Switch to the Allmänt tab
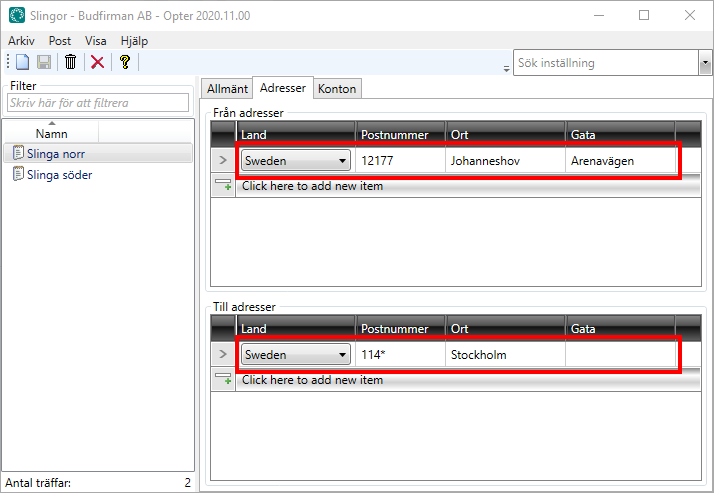The height and width of the screenshot is (493, 714). tap(226, 89)
